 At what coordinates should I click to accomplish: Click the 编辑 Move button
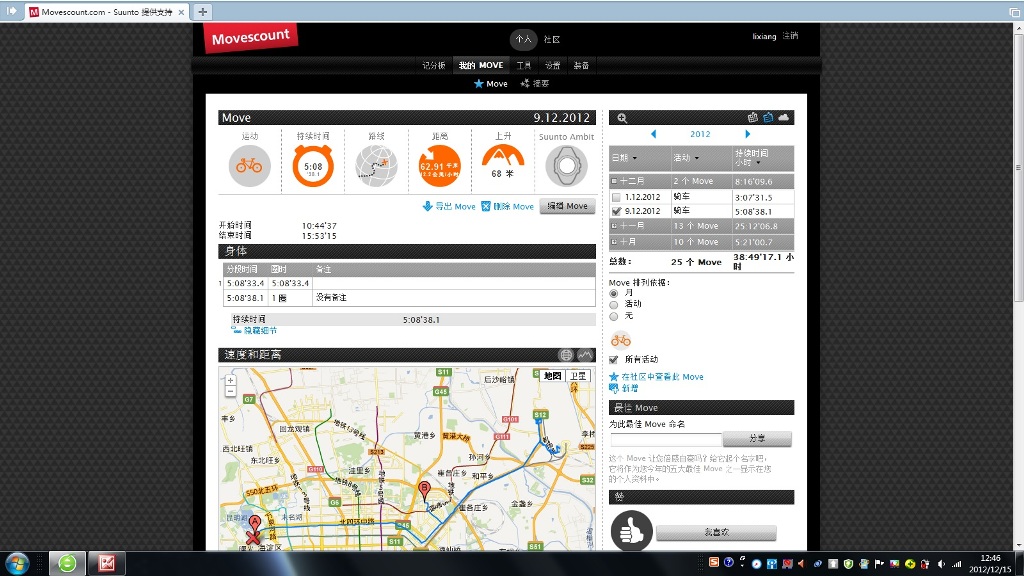566,206
